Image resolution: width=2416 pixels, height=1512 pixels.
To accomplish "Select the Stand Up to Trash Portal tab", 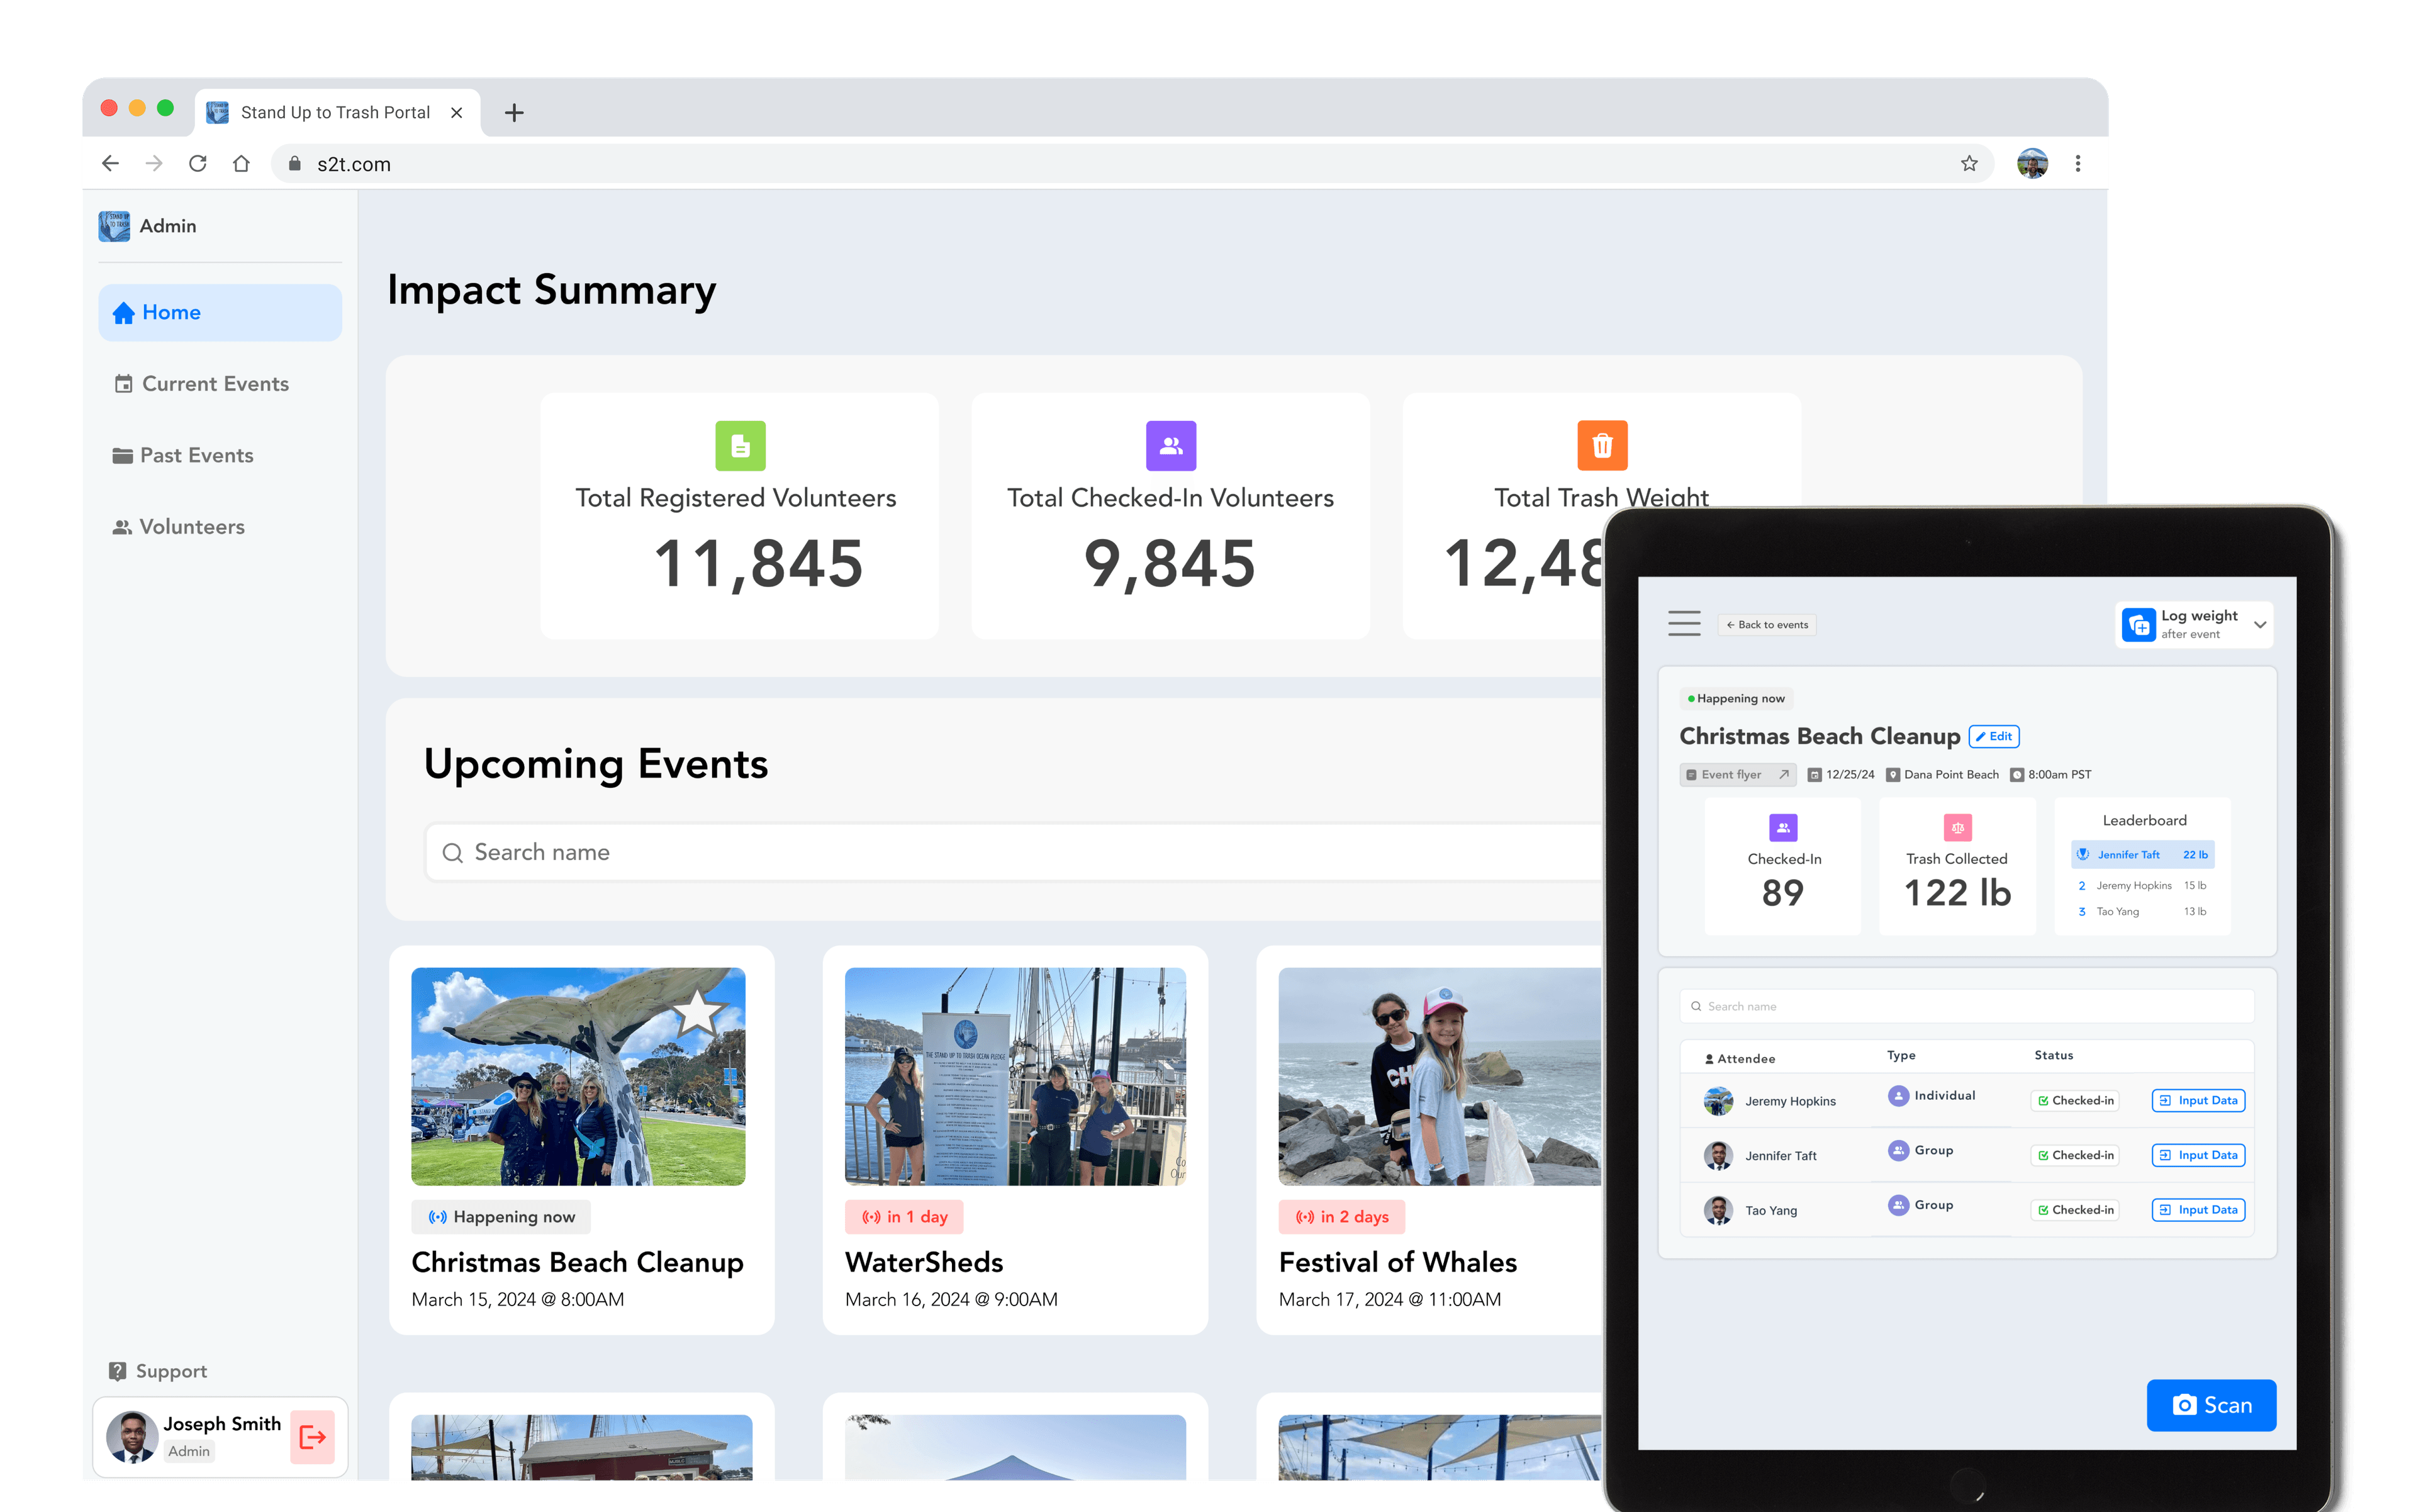I will pos(337,113).
